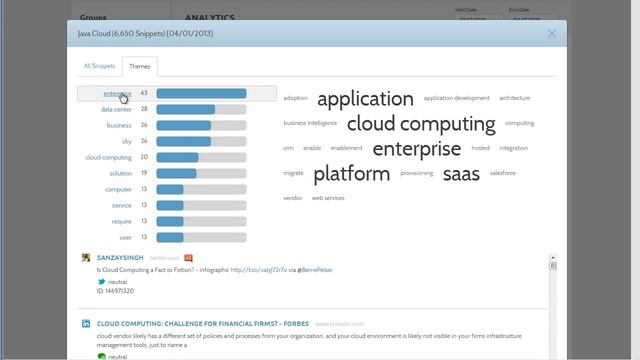640x360 pixels.
Task: Open the Cloud Computing Challenge Forbes article
Action: (x=203, y=324)
